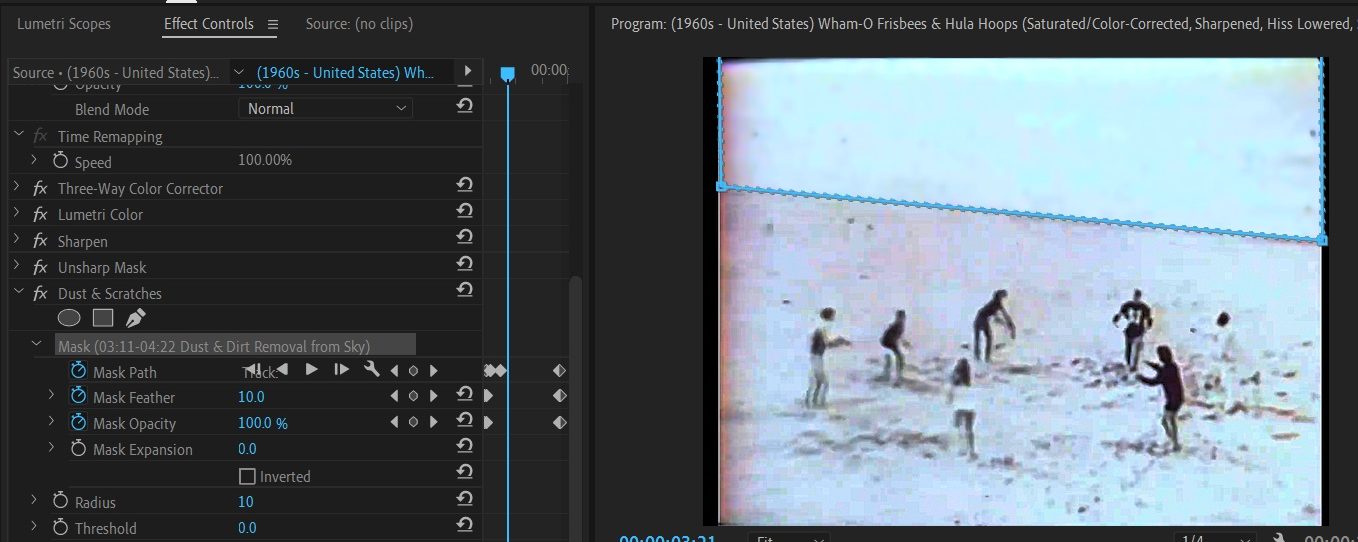This screenshot has width=1358, height=542.
Task: Click the arrow button beside the clip name
Action: pos(467,71)
